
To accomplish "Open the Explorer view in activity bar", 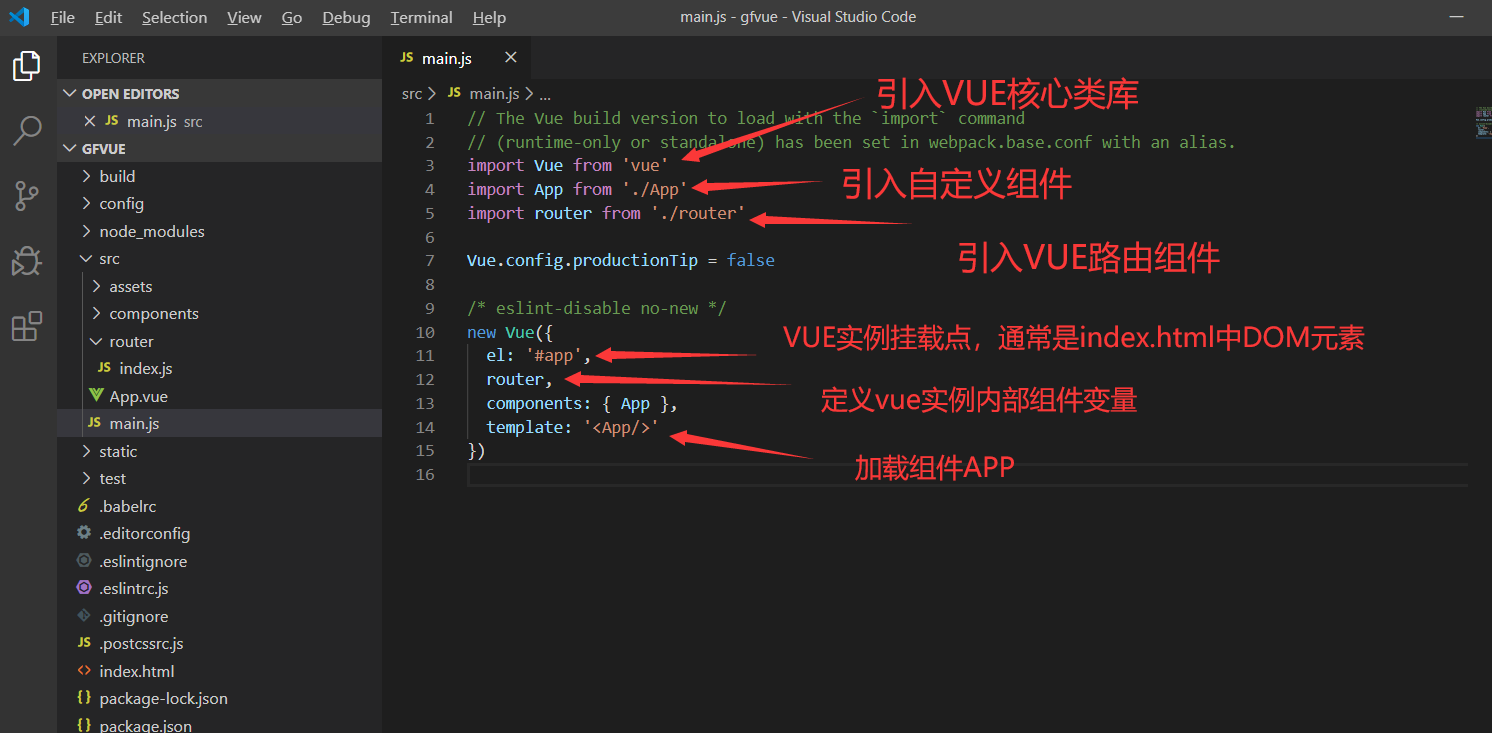I will 27,66.
